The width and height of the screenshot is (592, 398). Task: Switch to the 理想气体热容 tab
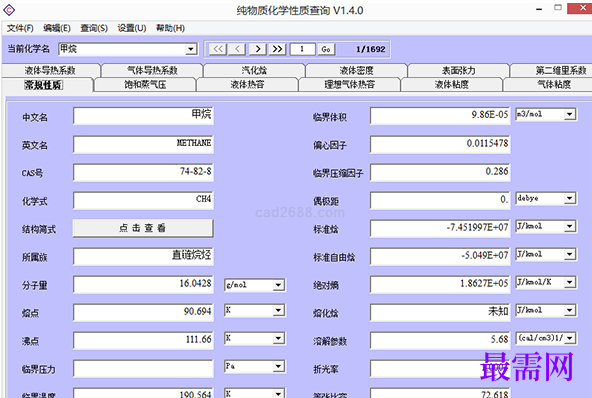point(350,85)
